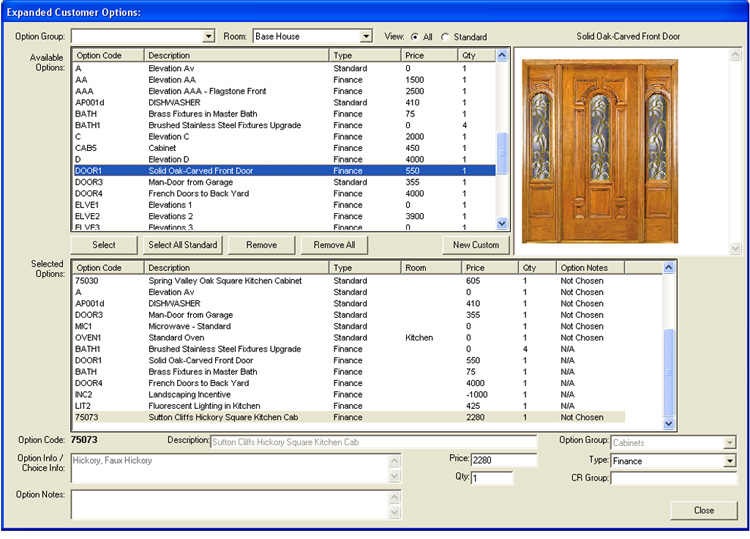Sort Available Options by Price header
The height and width of the screenshot is (539, 750).
pos(430,55)
